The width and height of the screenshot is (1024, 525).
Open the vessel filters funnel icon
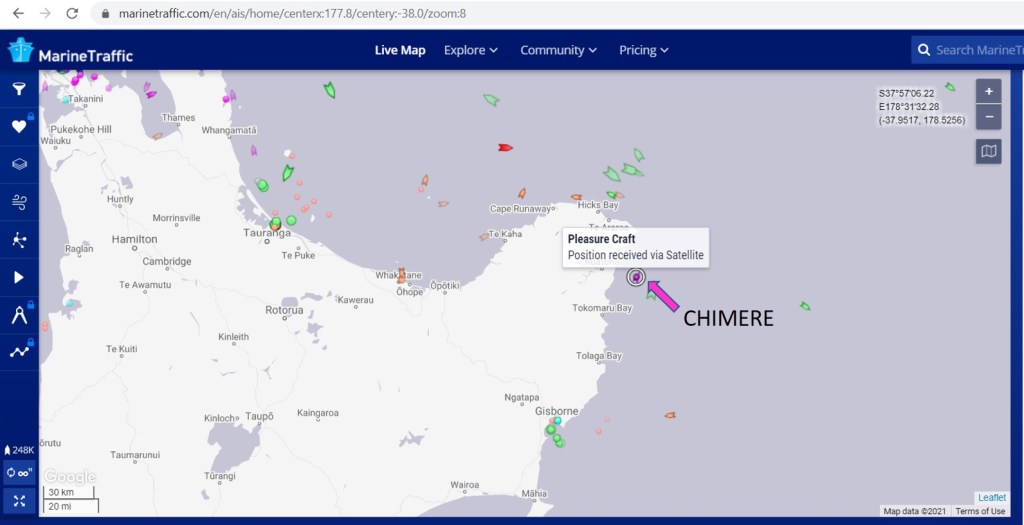19,89
